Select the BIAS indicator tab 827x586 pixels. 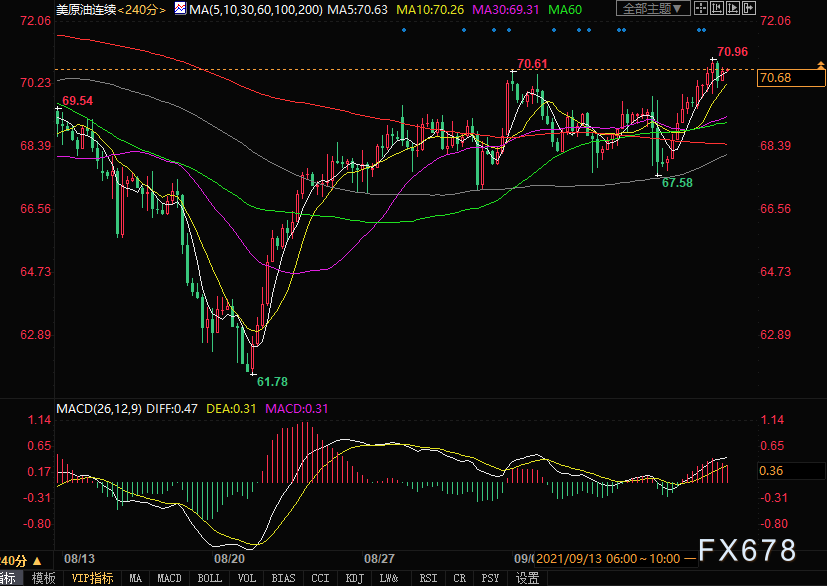click(283, 578)
